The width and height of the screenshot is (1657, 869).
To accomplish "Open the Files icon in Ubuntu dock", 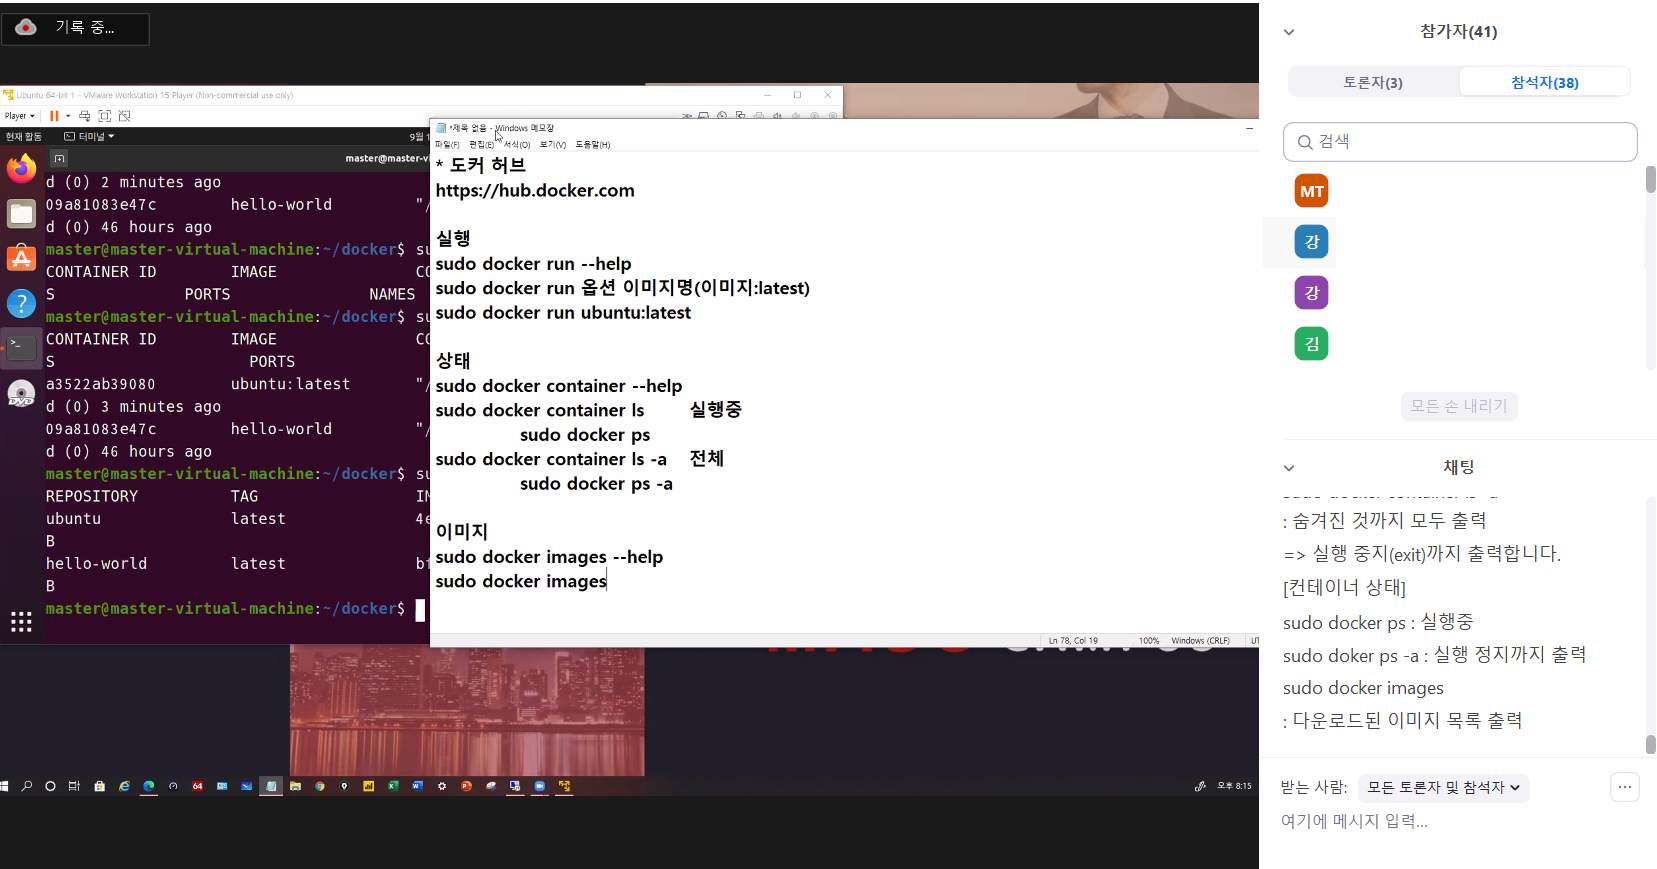I will 21,214.
